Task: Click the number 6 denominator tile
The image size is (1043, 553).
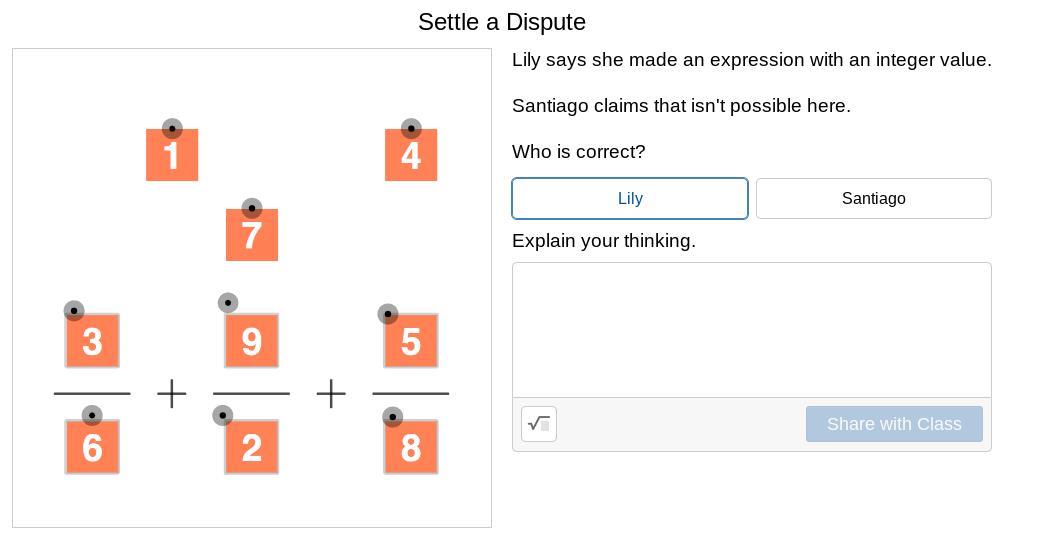Action: (92, 449)
